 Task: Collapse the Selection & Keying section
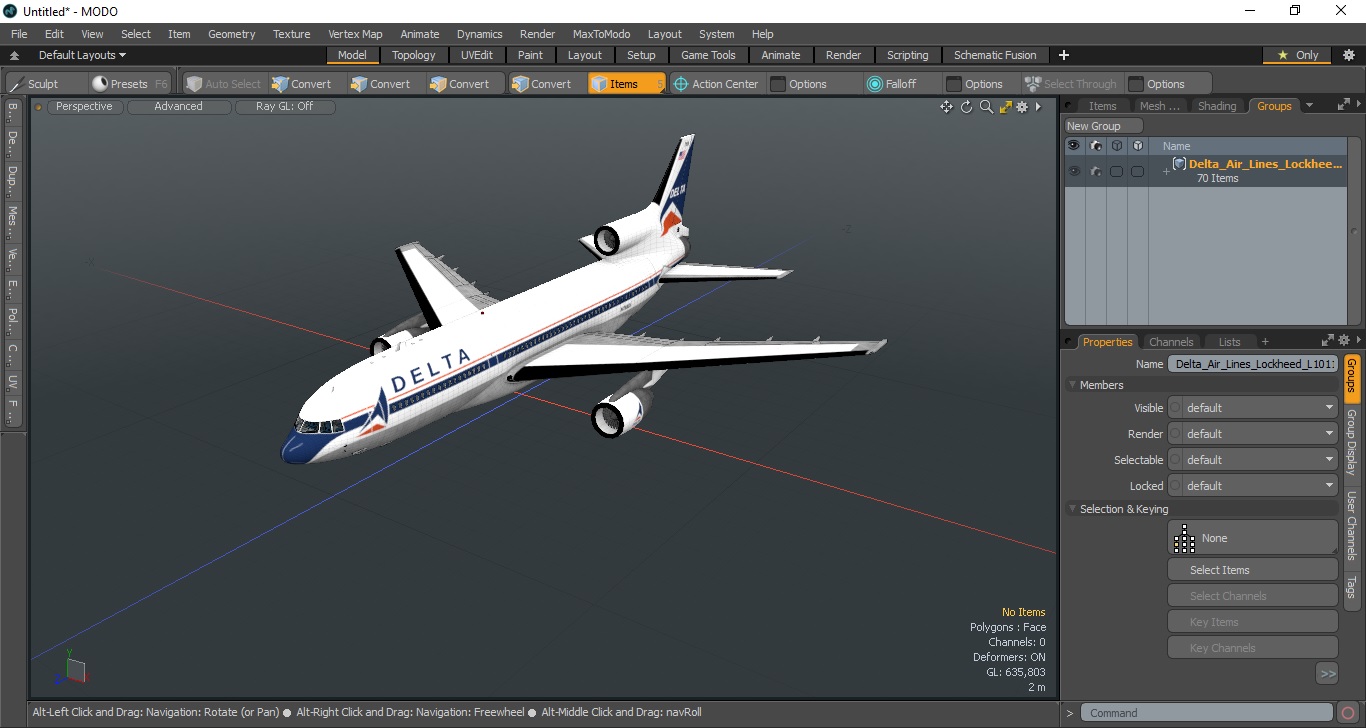1073,509
